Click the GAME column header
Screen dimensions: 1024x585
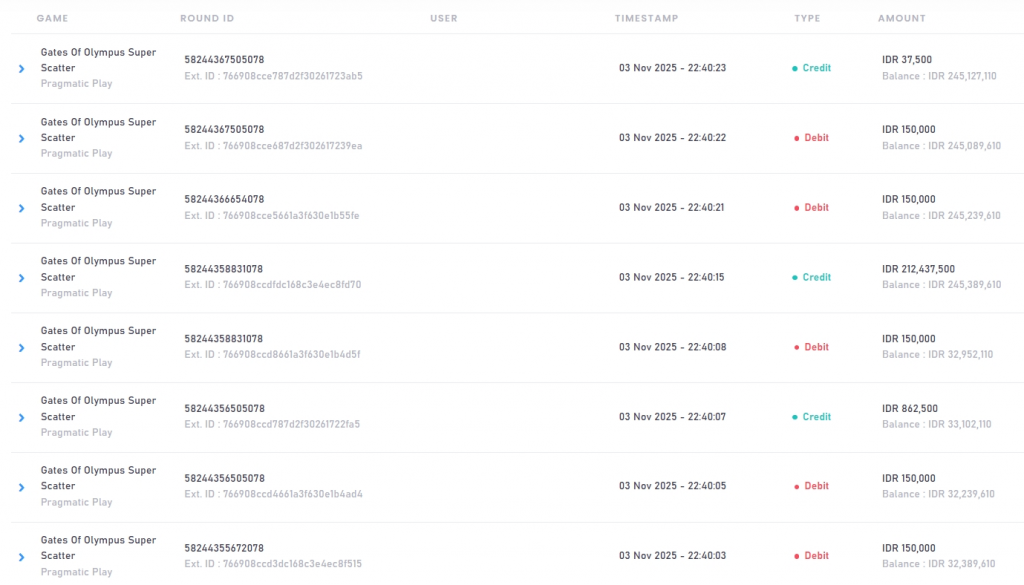52,18
